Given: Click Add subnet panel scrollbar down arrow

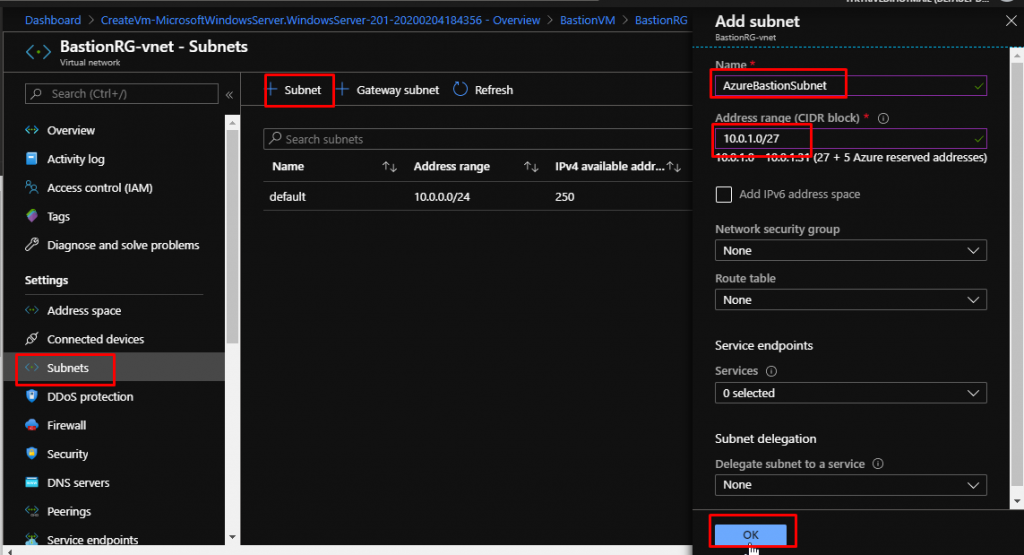Looking at the screenshot, I should [1017, 501].
